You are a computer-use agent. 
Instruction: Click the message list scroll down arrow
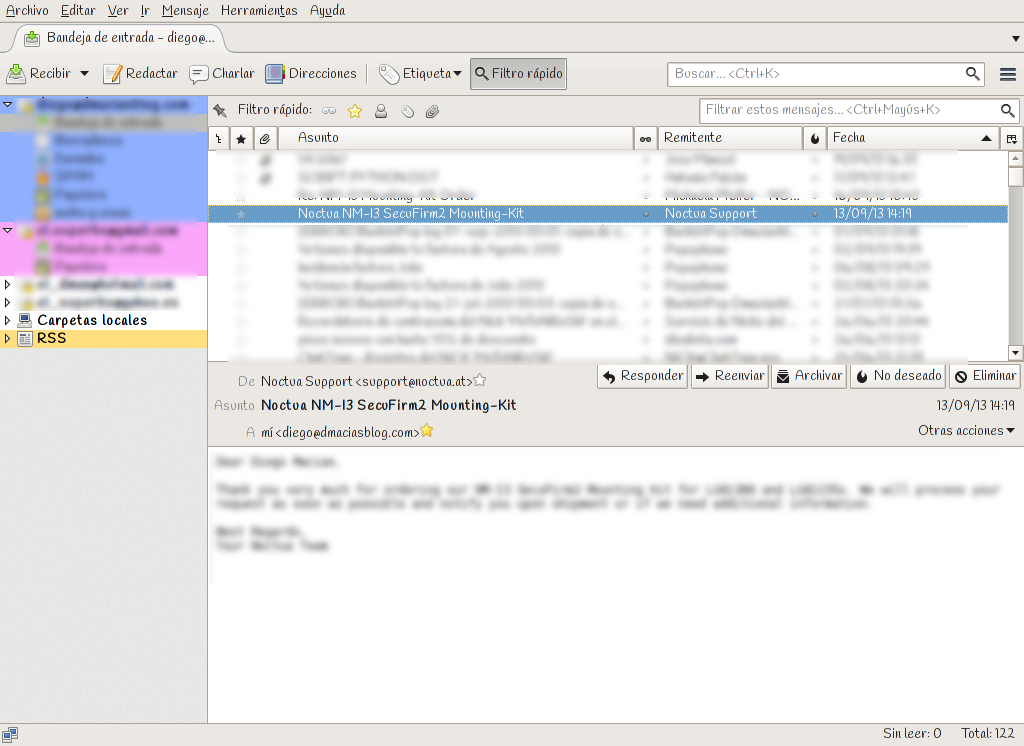(1016, 353)
